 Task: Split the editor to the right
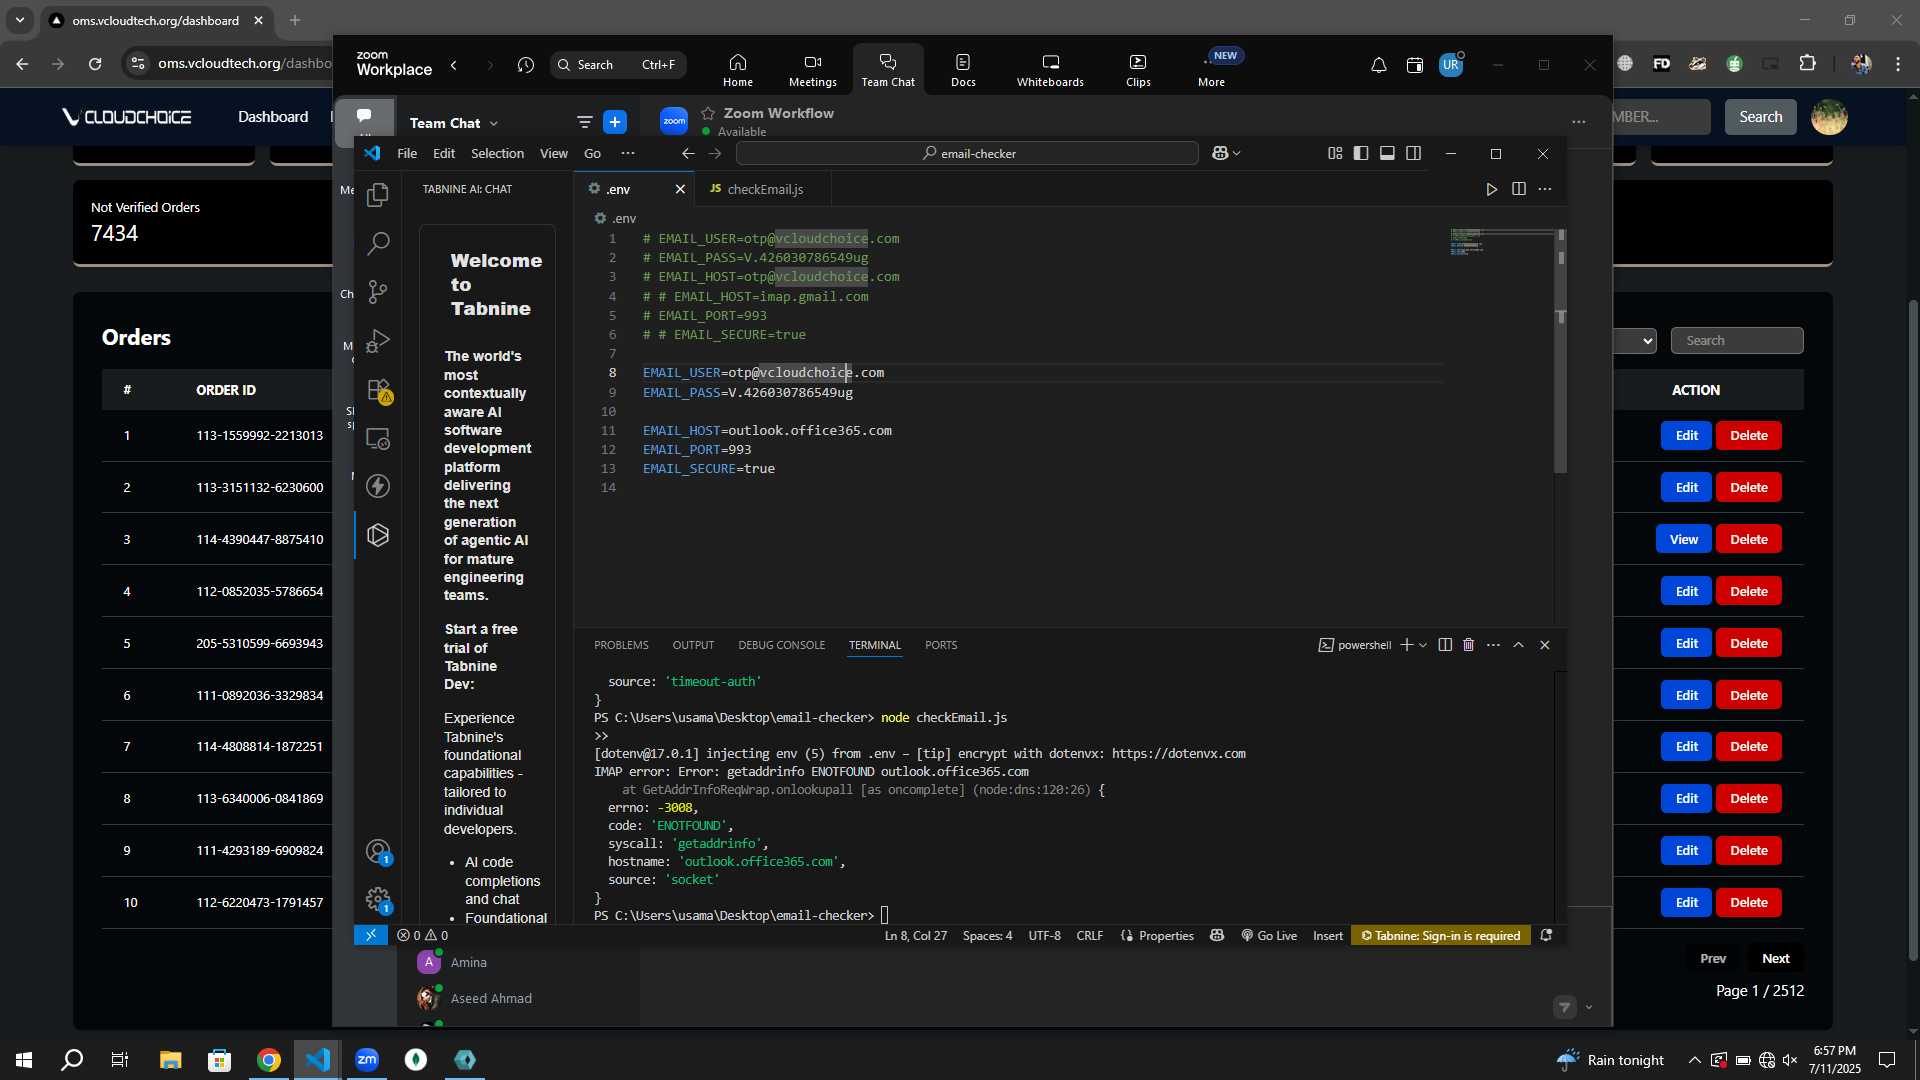tap(1518, 189)
